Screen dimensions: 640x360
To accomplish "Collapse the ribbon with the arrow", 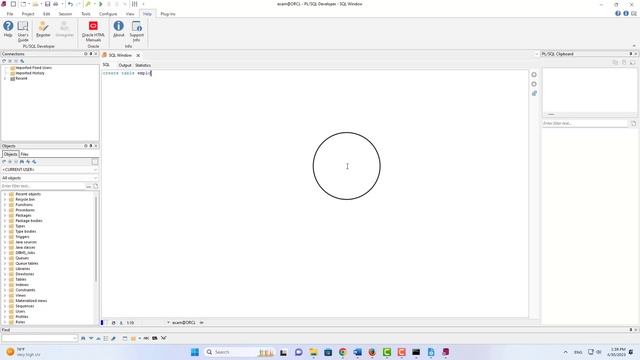I will pos(634,46).
